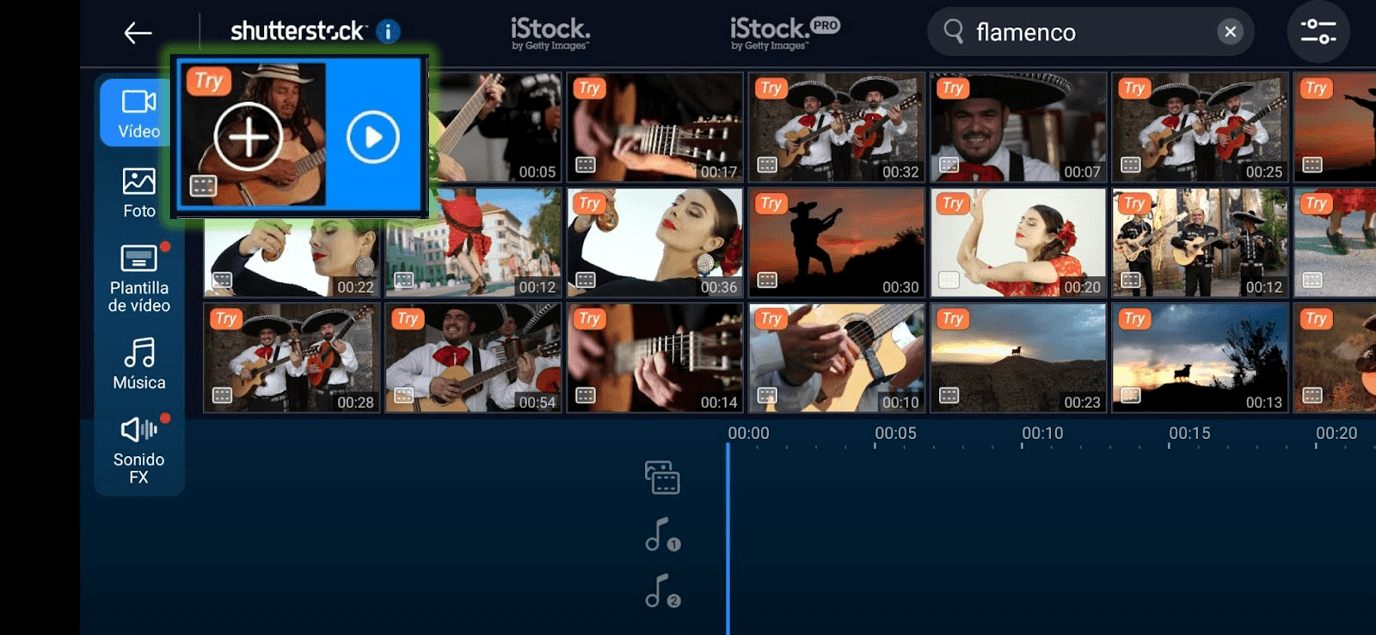
Task: Select the 00:54 mariachi guitar clip
Action: pos(474,358)
